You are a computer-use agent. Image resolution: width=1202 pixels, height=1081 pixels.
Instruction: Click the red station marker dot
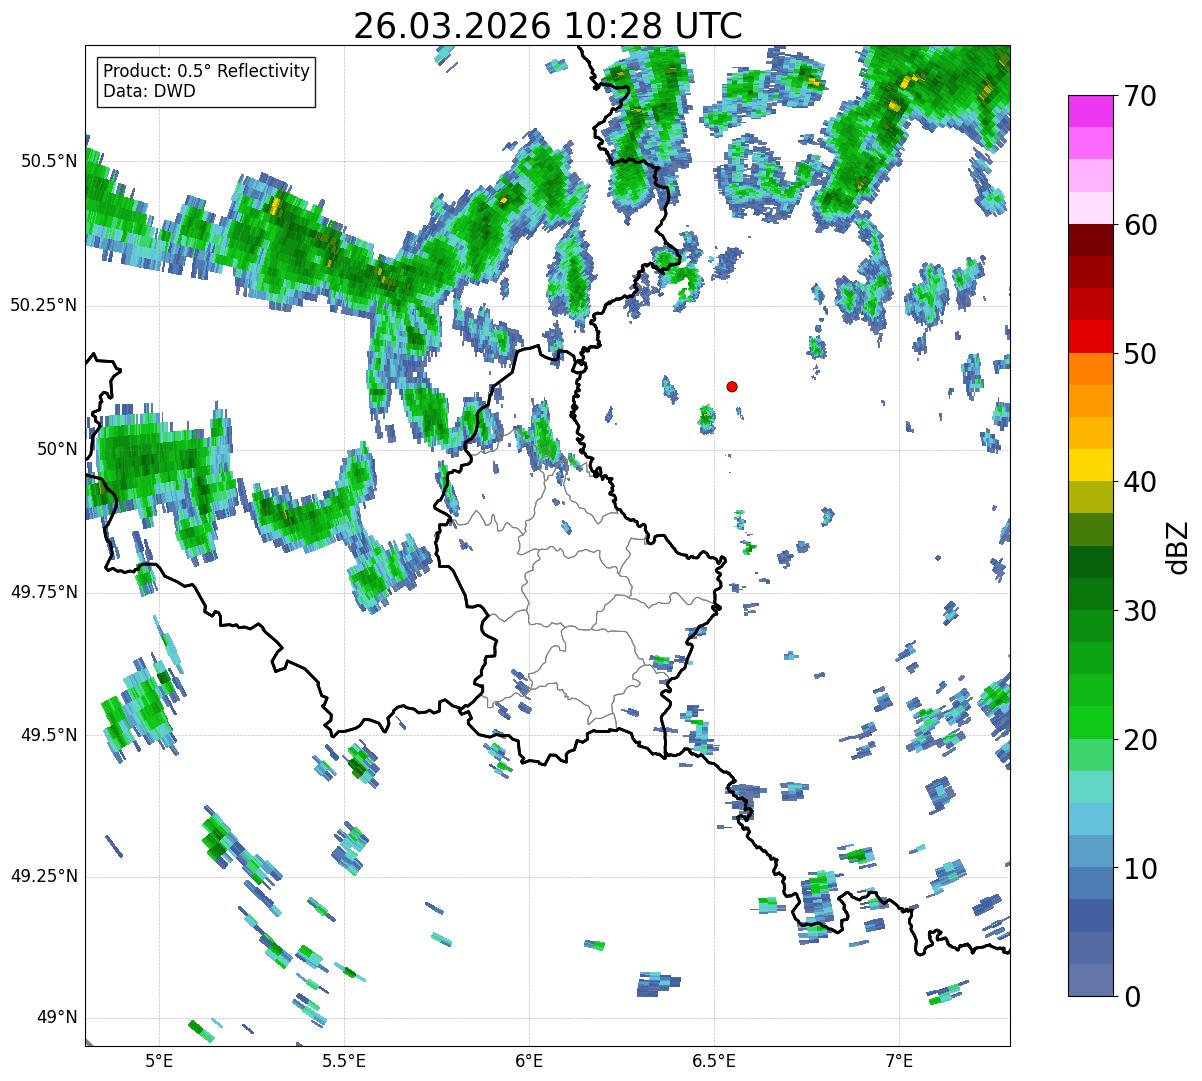[732, 386]
